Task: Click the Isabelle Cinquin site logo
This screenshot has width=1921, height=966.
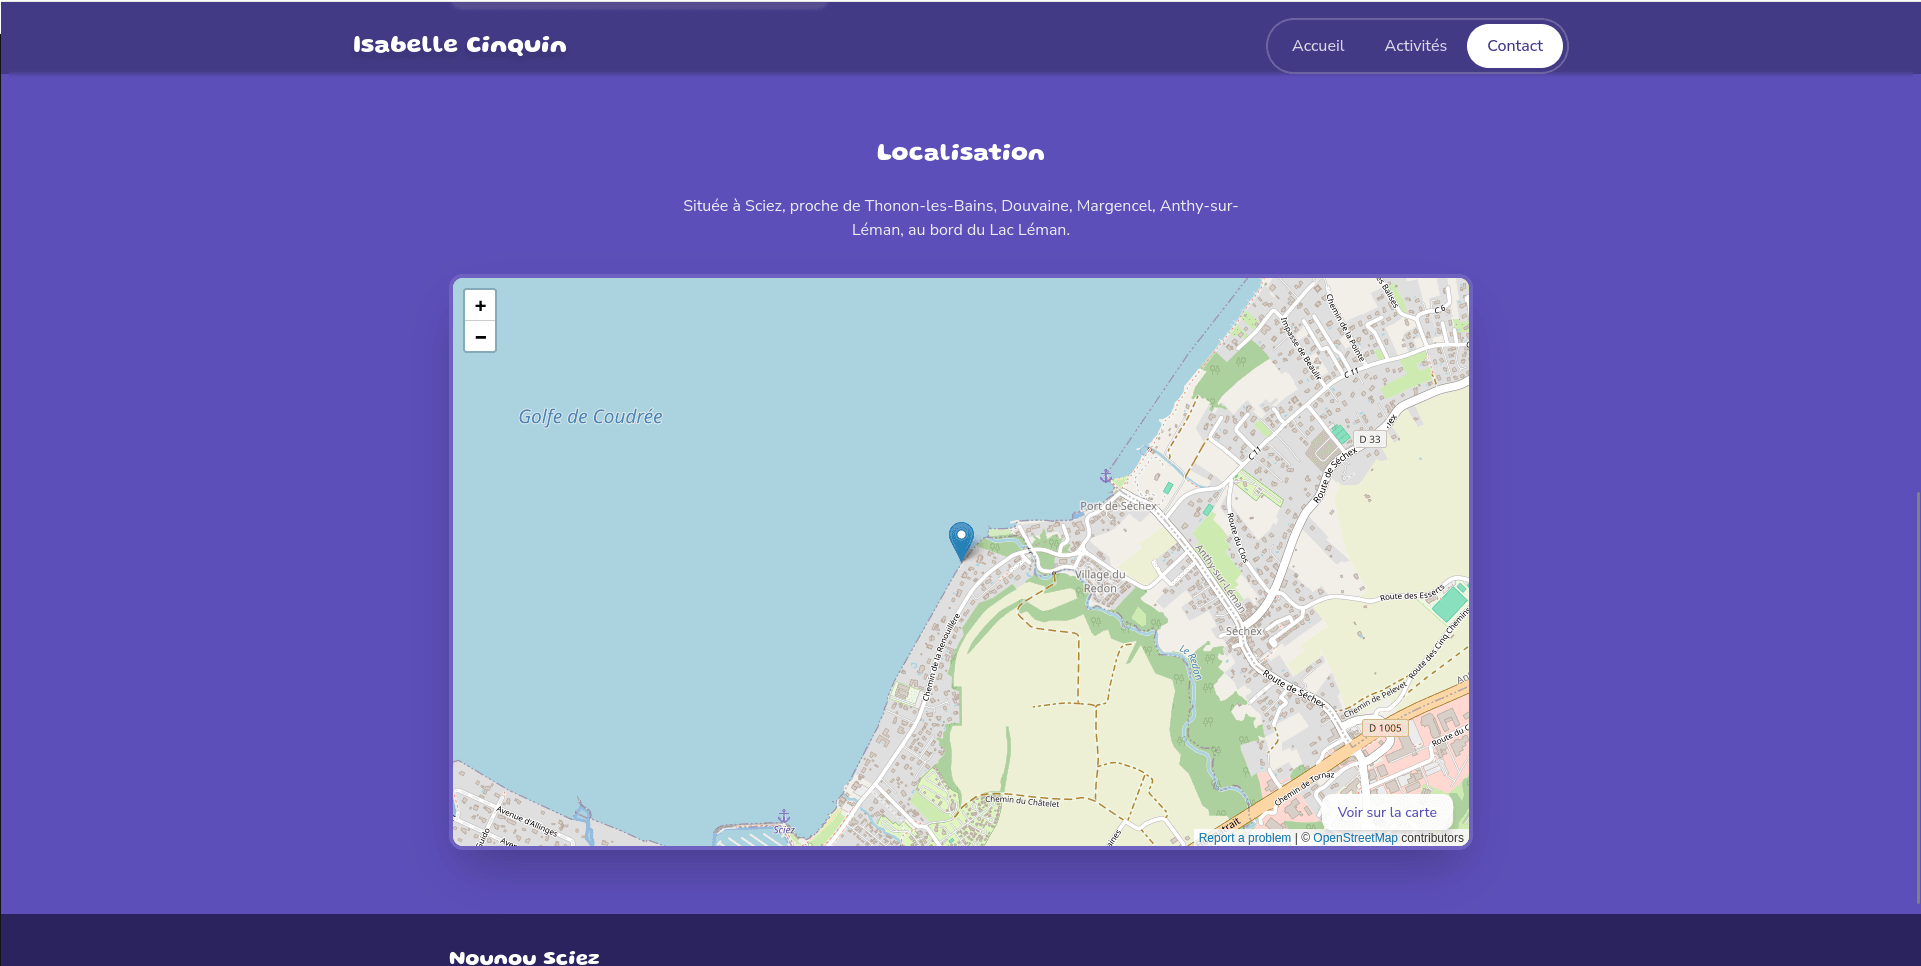Action: point(459,45)
